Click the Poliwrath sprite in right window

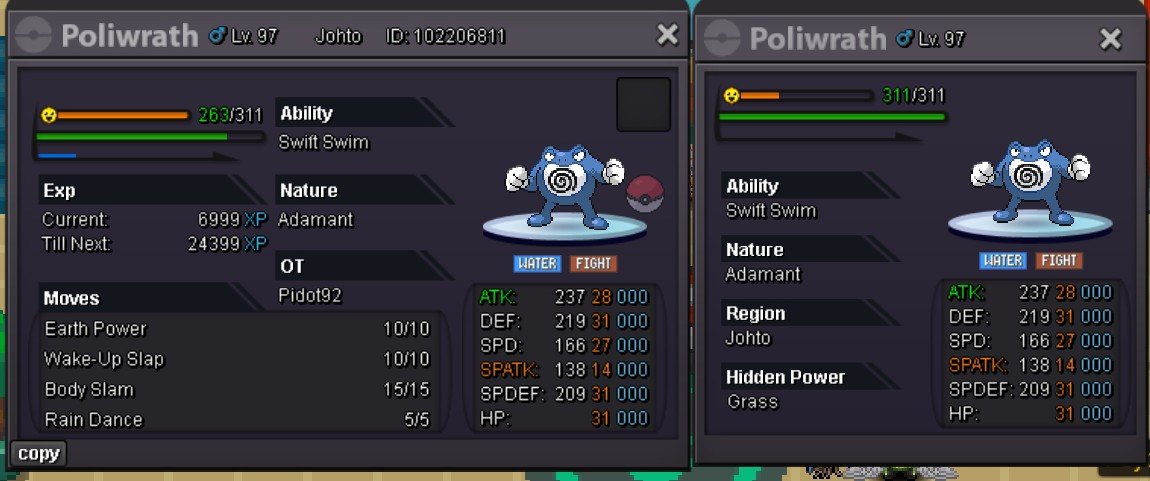tap(1029, 183)
